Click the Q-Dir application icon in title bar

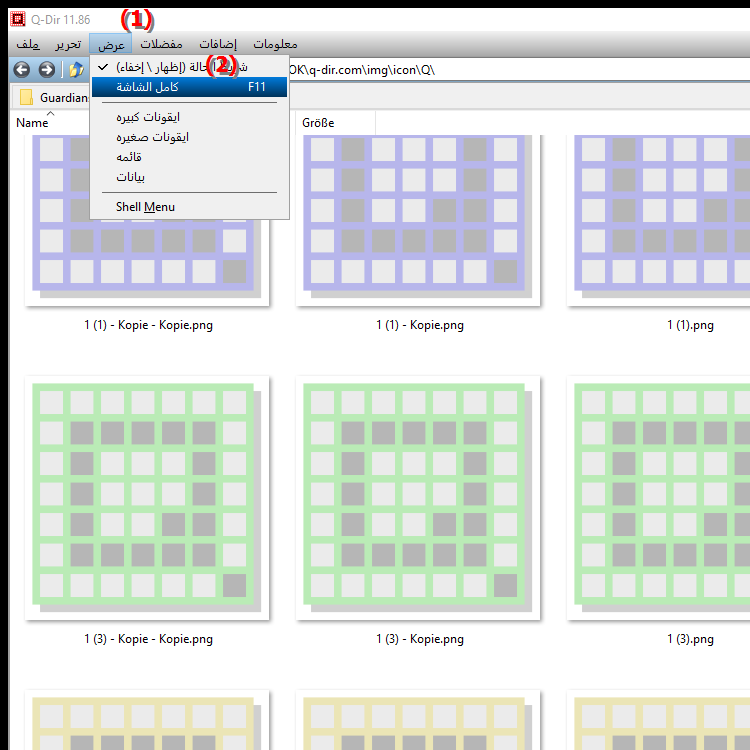click(x=18, y=20)
